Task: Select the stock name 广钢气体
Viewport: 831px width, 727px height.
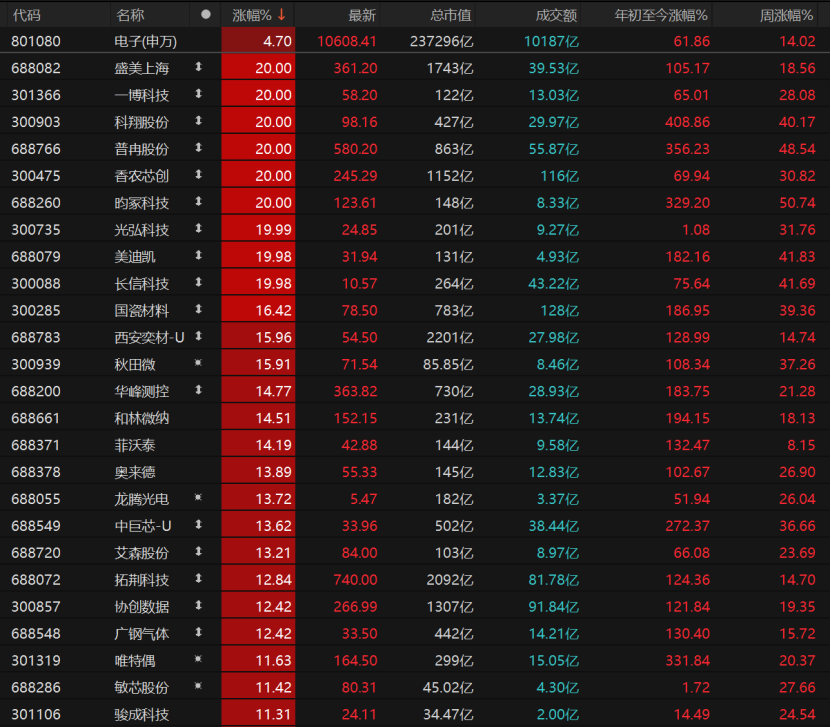Action: tap(142, 634)
